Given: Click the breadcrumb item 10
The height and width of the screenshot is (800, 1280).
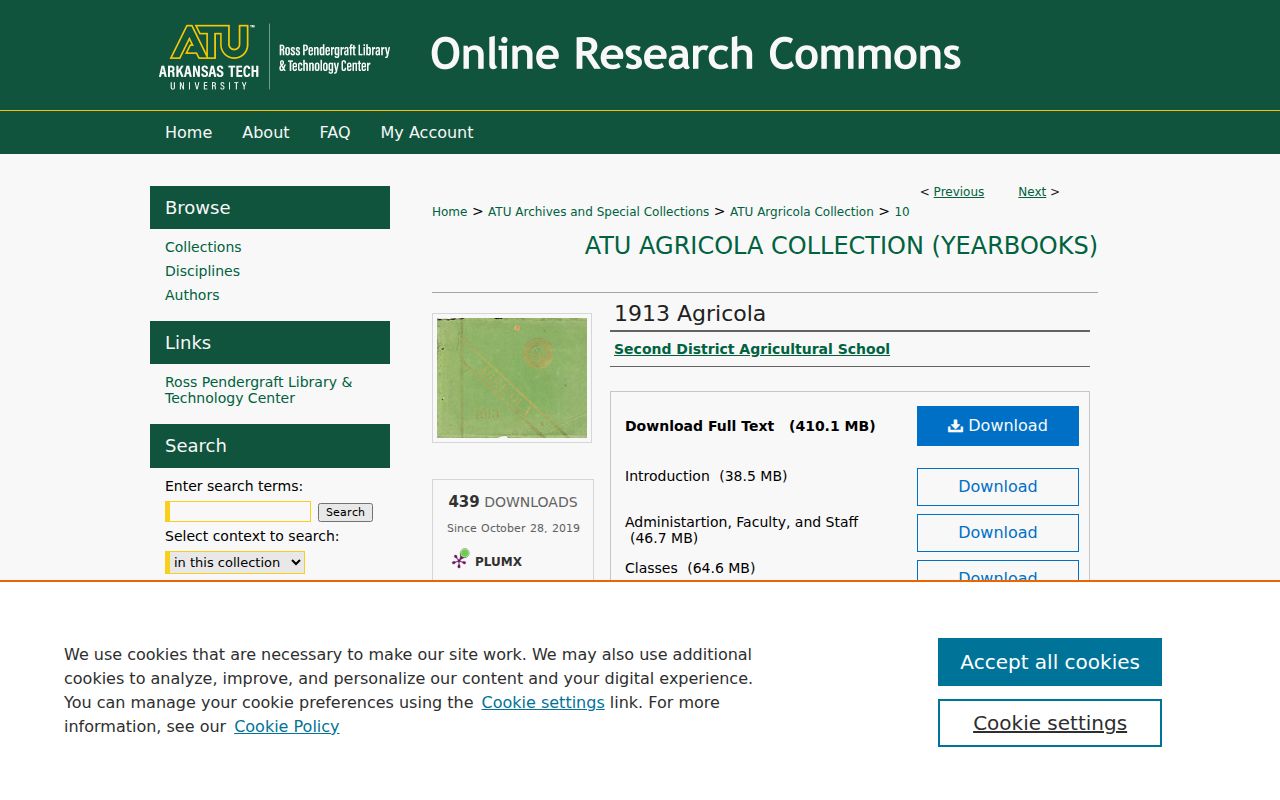Looking at the screenshot, I should coord(902,212).
